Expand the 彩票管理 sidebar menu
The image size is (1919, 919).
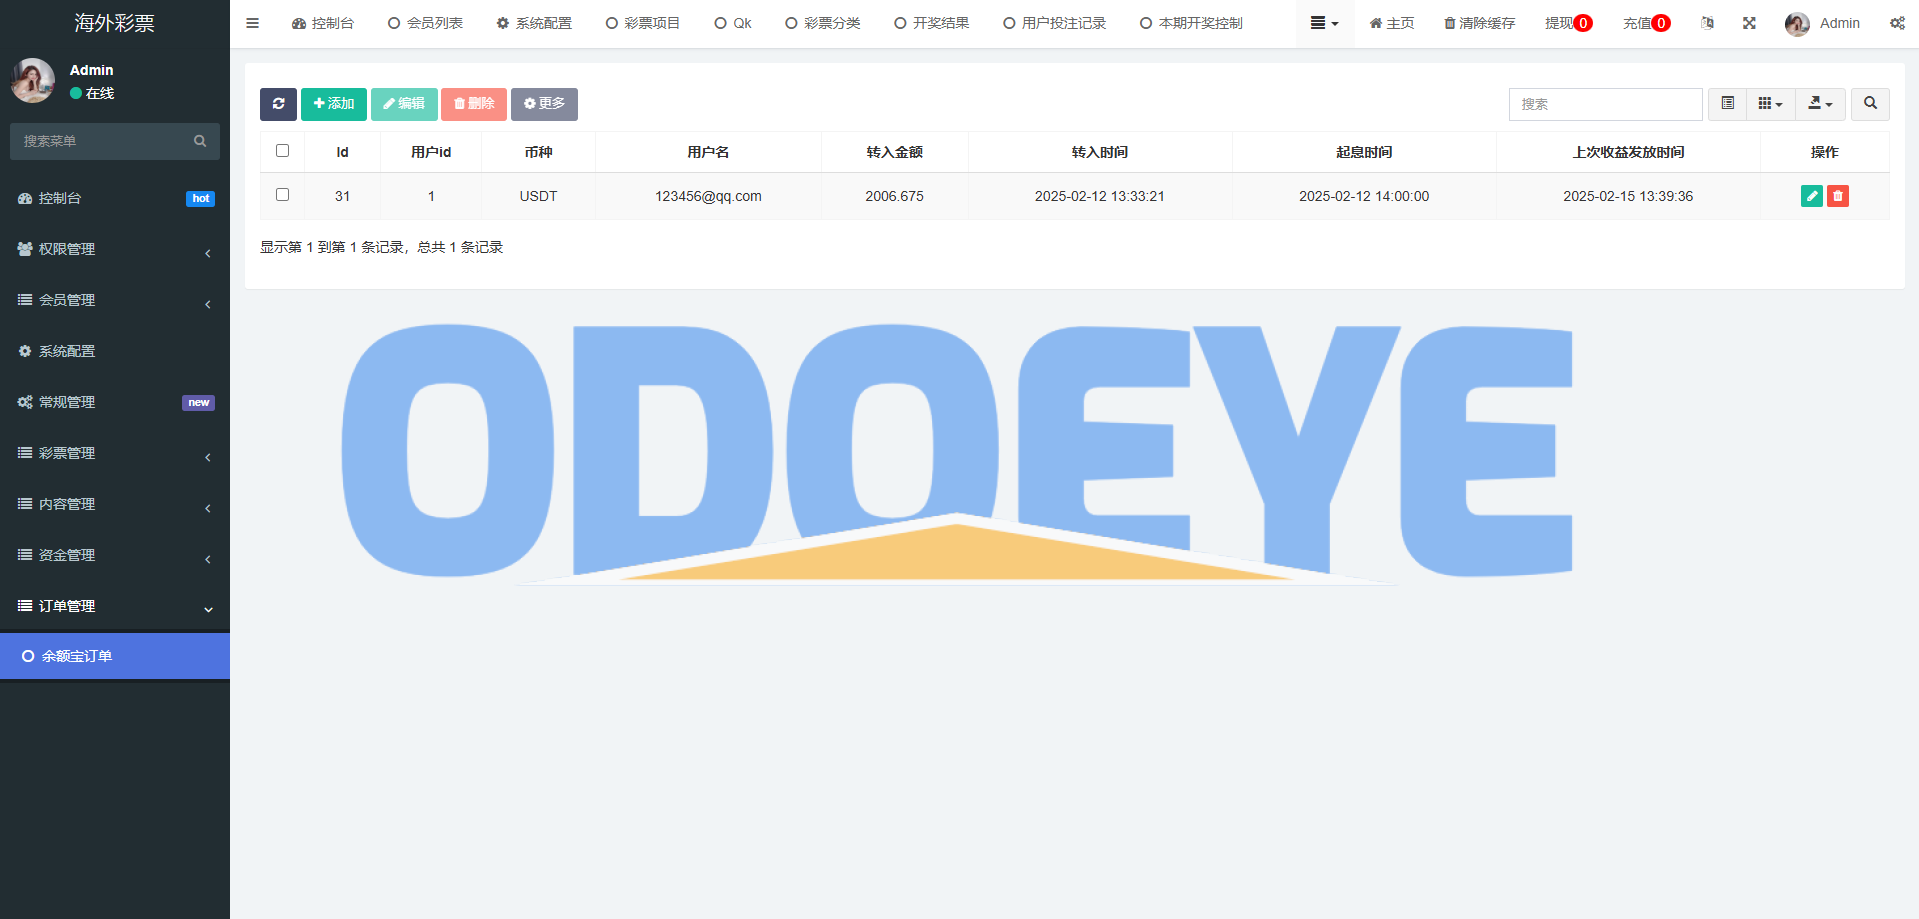[115, 453]
